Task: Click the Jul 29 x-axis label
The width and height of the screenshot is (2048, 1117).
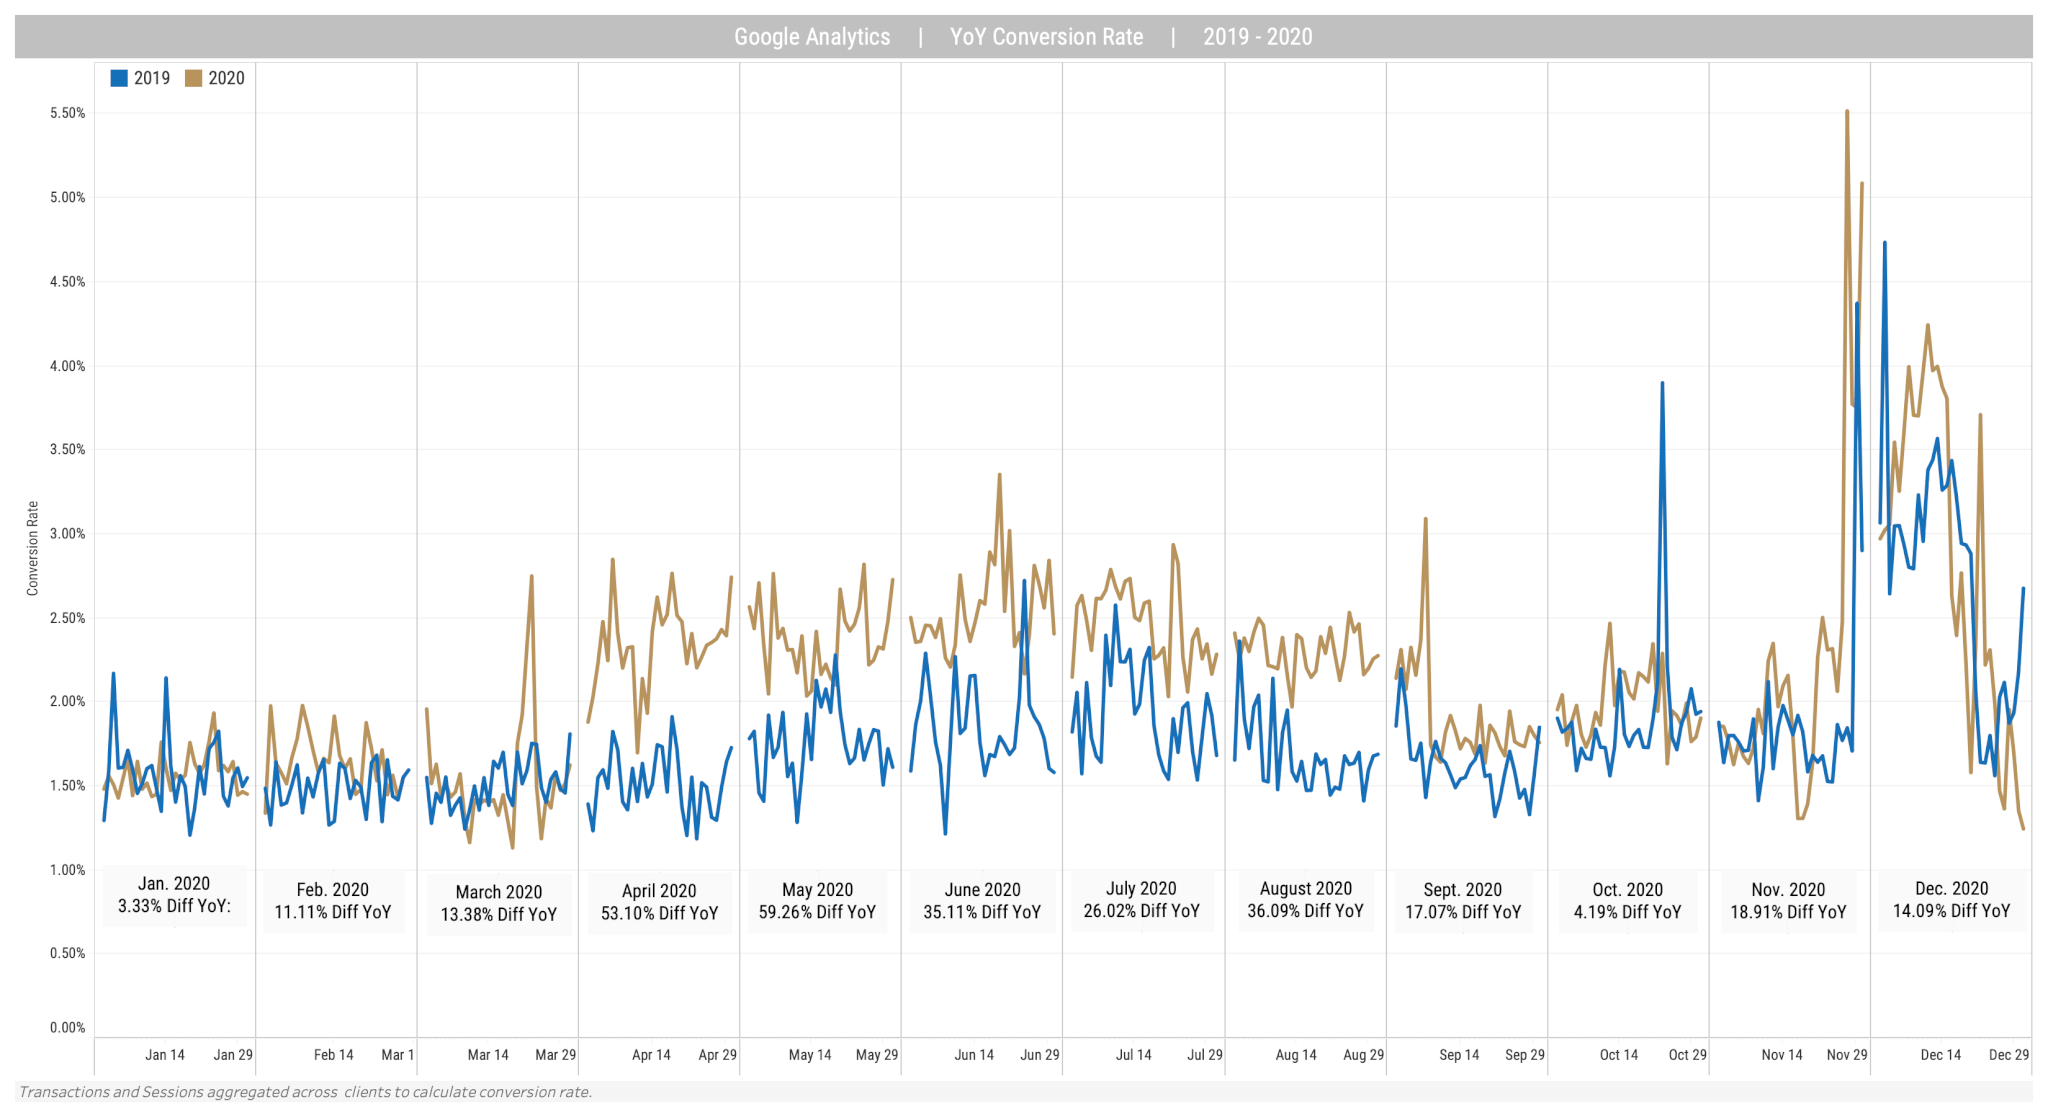Action: coord(1205,1055)
